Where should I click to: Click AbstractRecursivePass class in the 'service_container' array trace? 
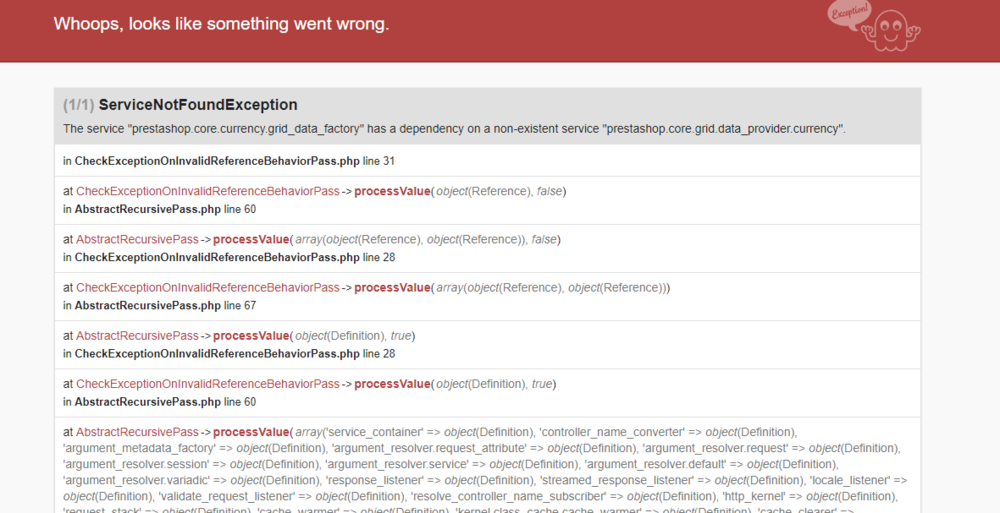[137, 431]
